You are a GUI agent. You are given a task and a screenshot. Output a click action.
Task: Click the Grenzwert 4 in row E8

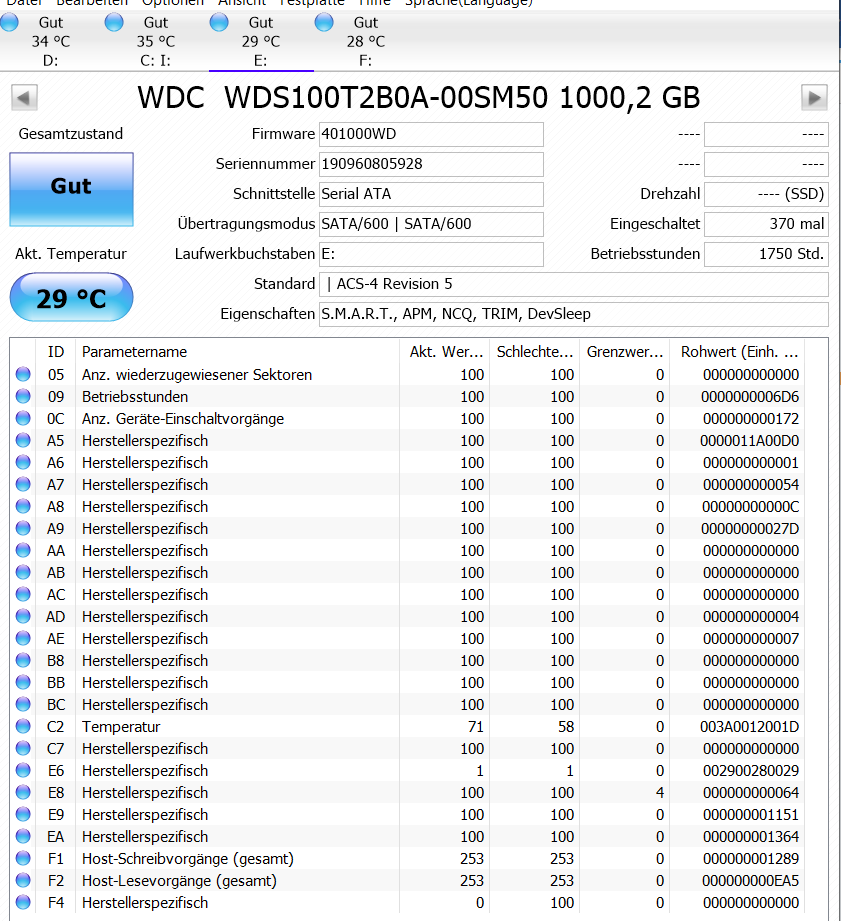(660, 793)
